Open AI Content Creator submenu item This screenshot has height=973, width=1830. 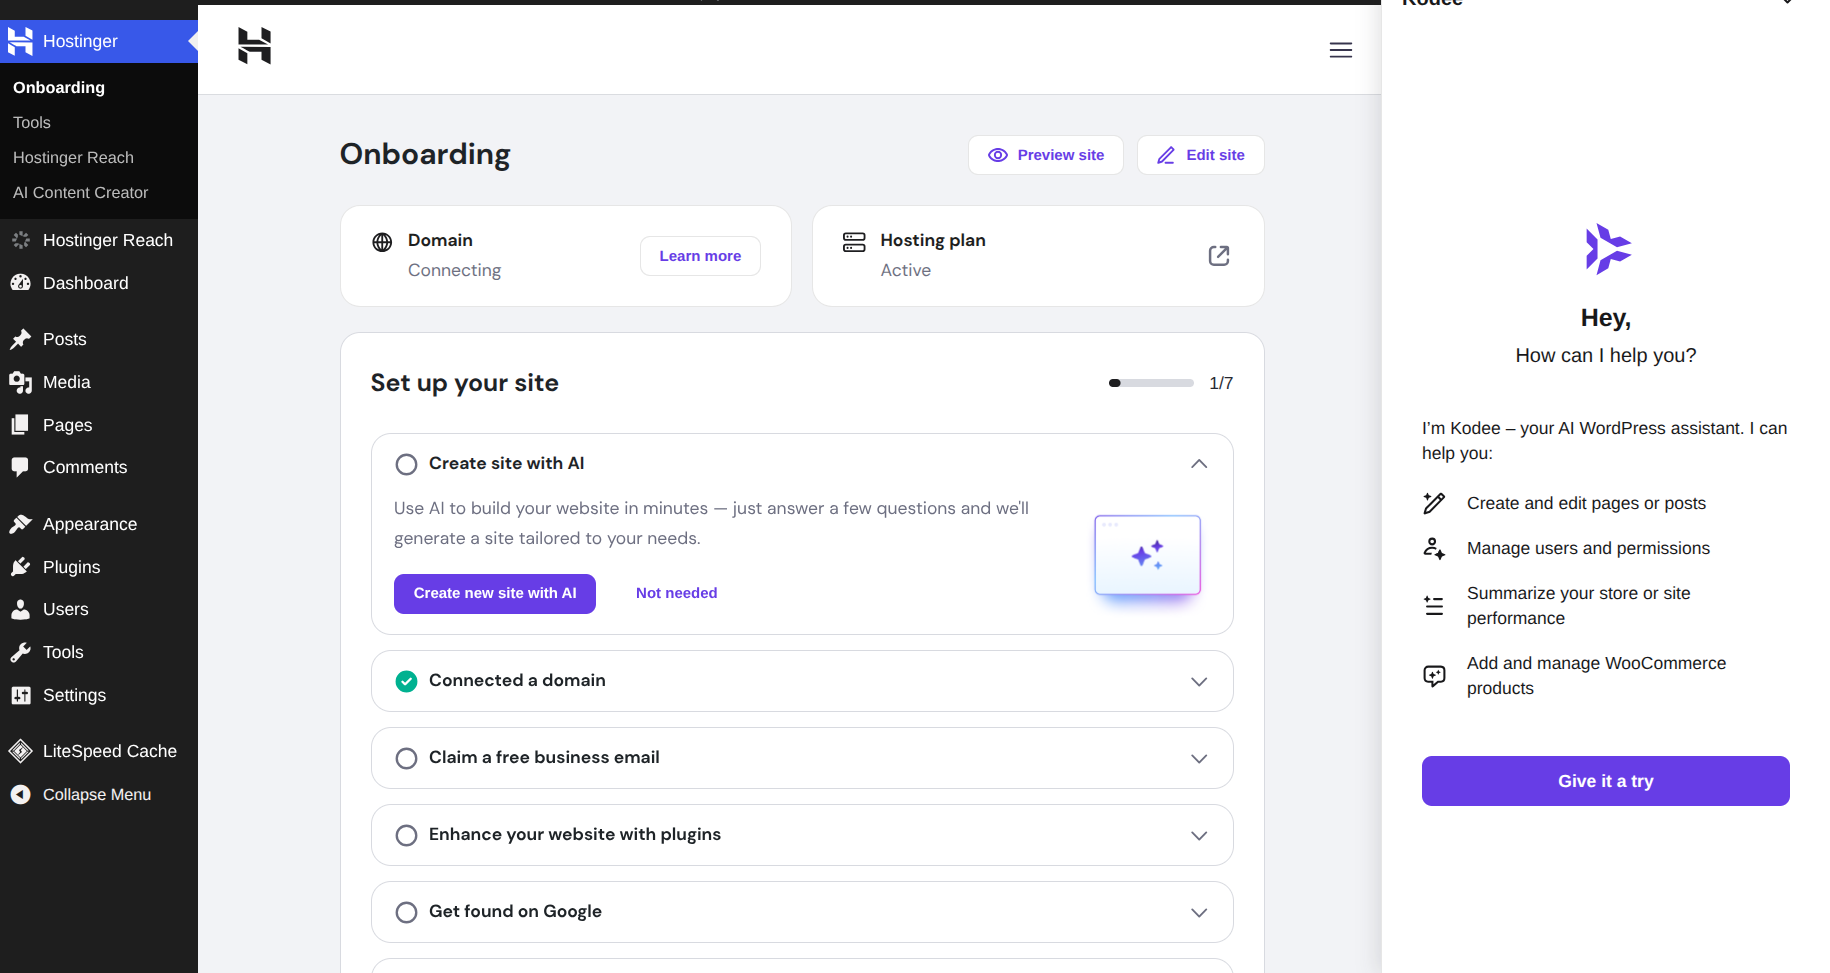pos(80,192)
